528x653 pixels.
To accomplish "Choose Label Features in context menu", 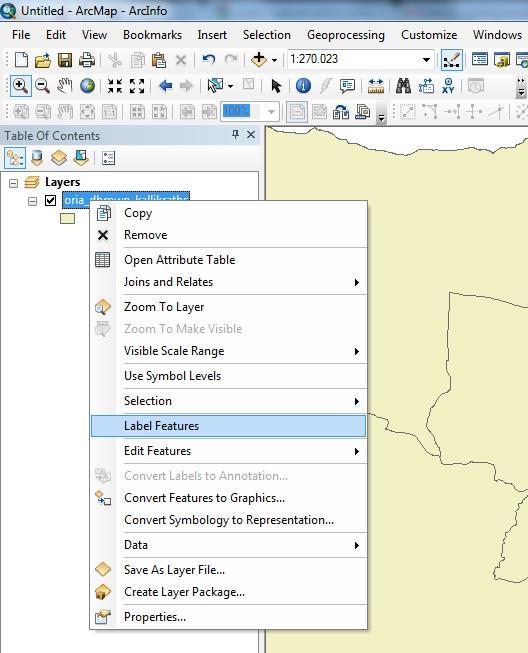I will click(229, 426).
